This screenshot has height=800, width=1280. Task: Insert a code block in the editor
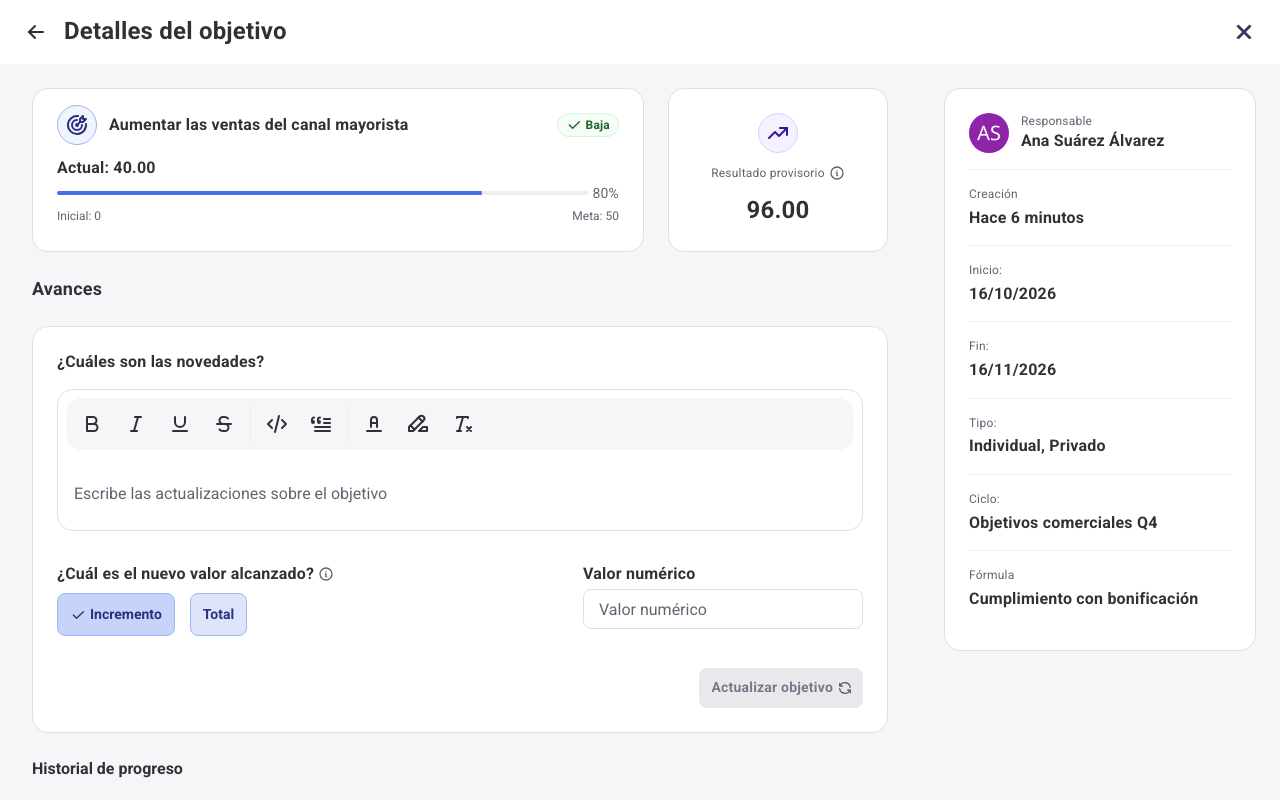(277, 424)
